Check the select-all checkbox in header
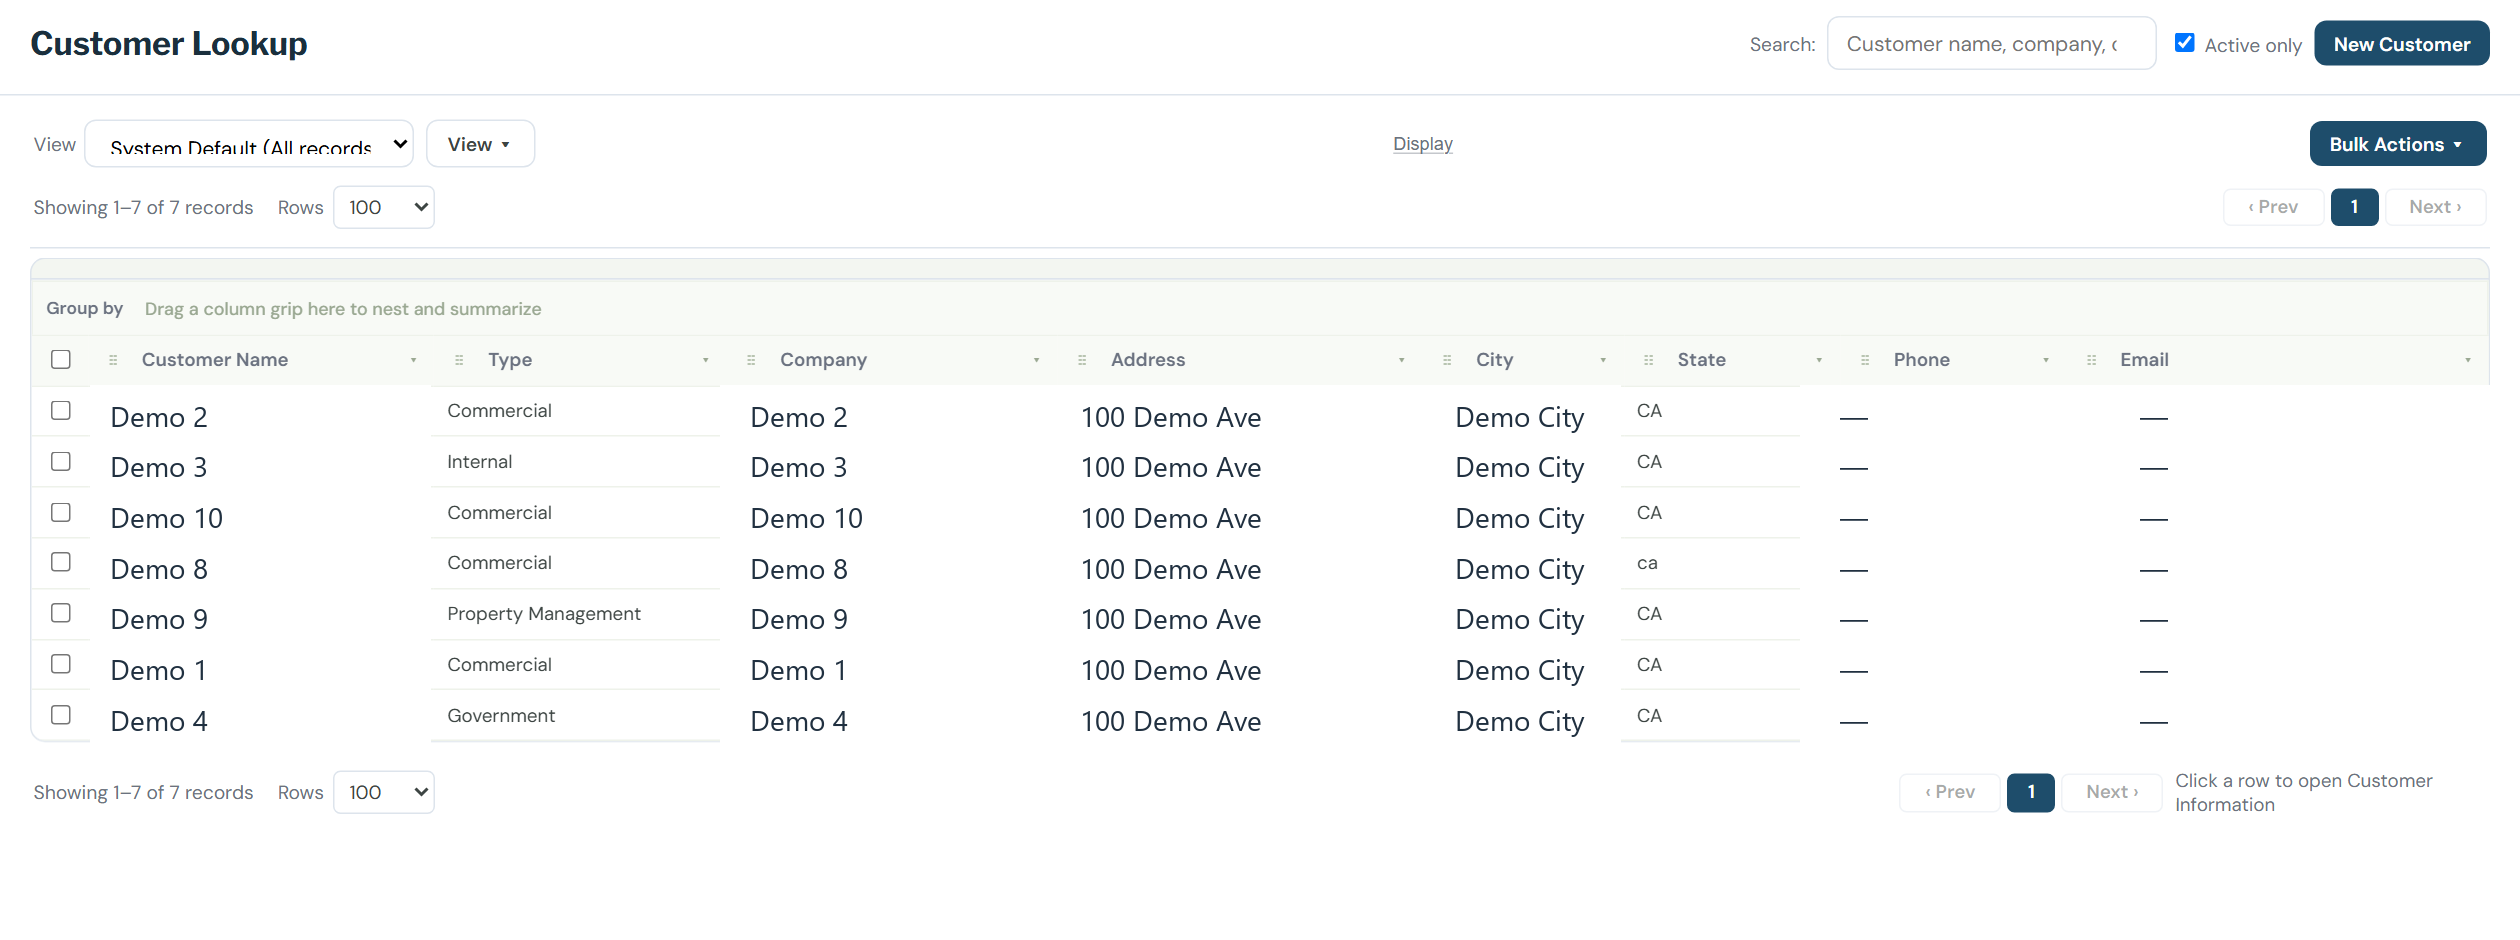2520x940 pixels. click(61, 359)
